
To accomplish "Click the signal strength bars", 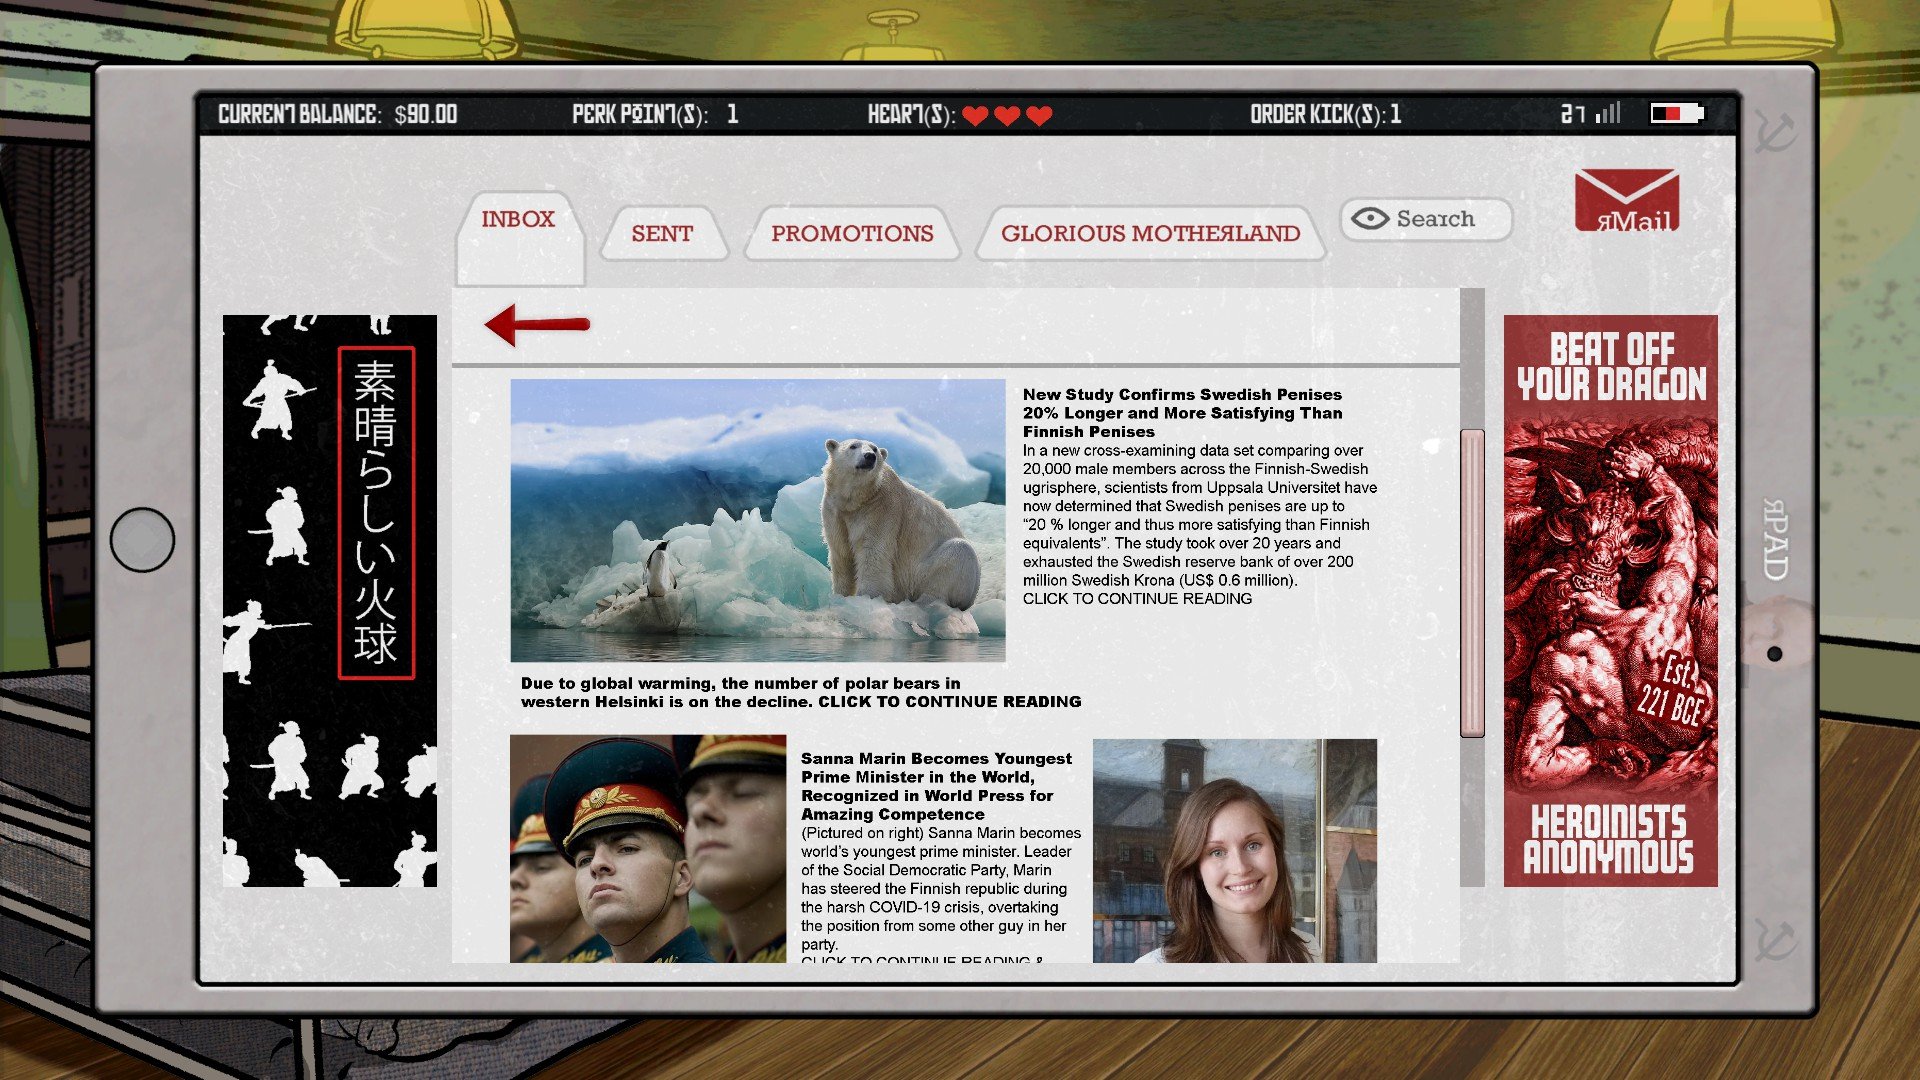I will click(1607, 113).
